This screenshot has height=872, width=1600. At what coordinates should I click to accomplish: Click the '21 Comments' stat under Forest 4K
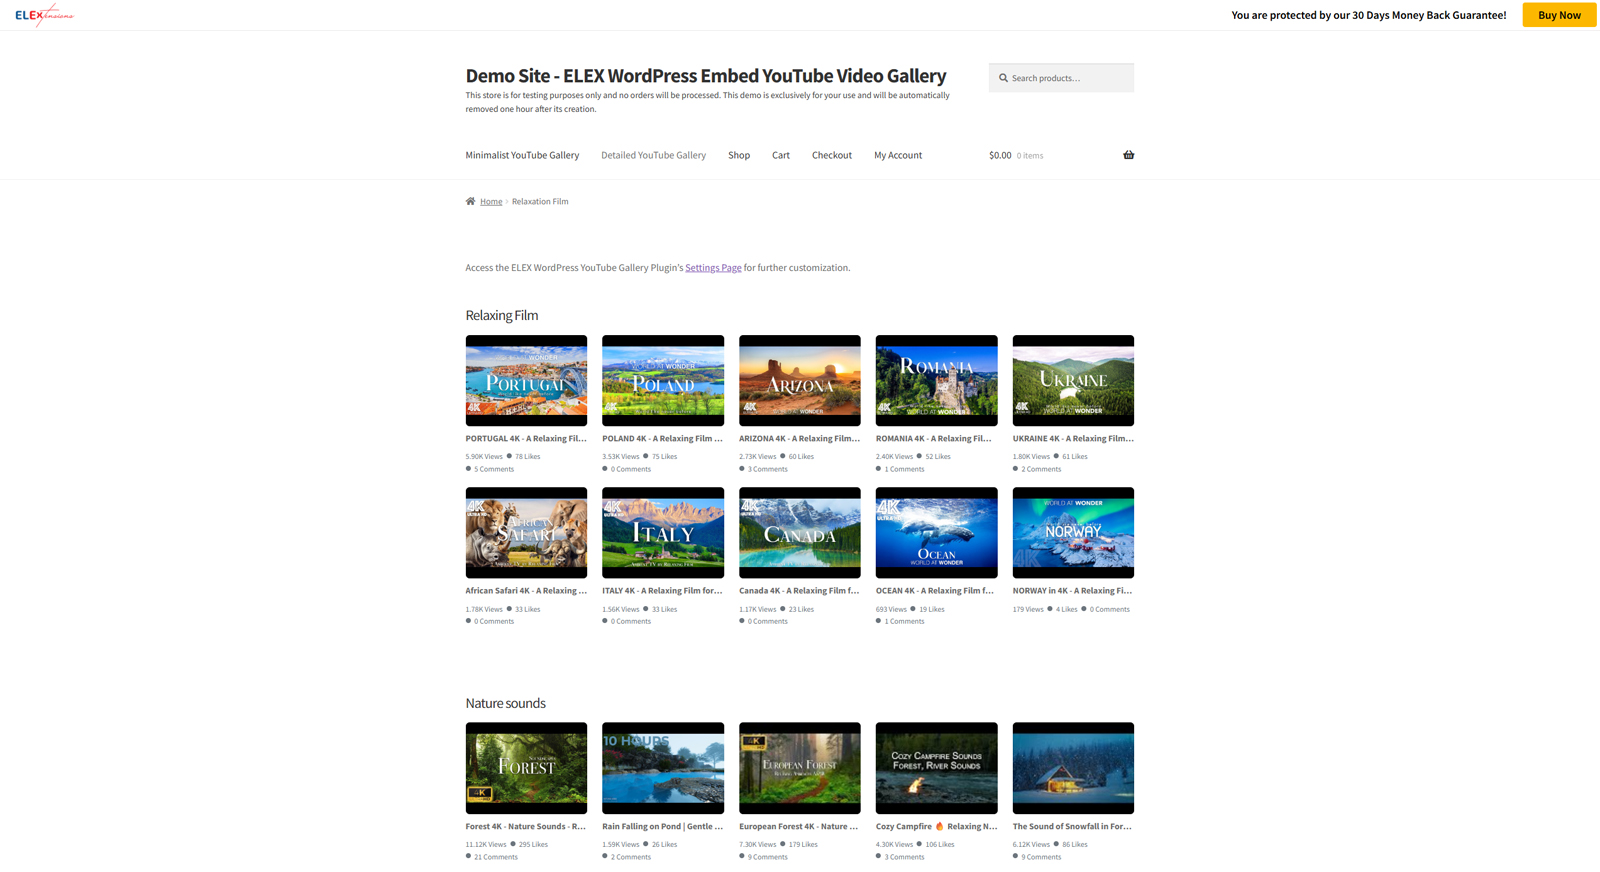[495, 857]
